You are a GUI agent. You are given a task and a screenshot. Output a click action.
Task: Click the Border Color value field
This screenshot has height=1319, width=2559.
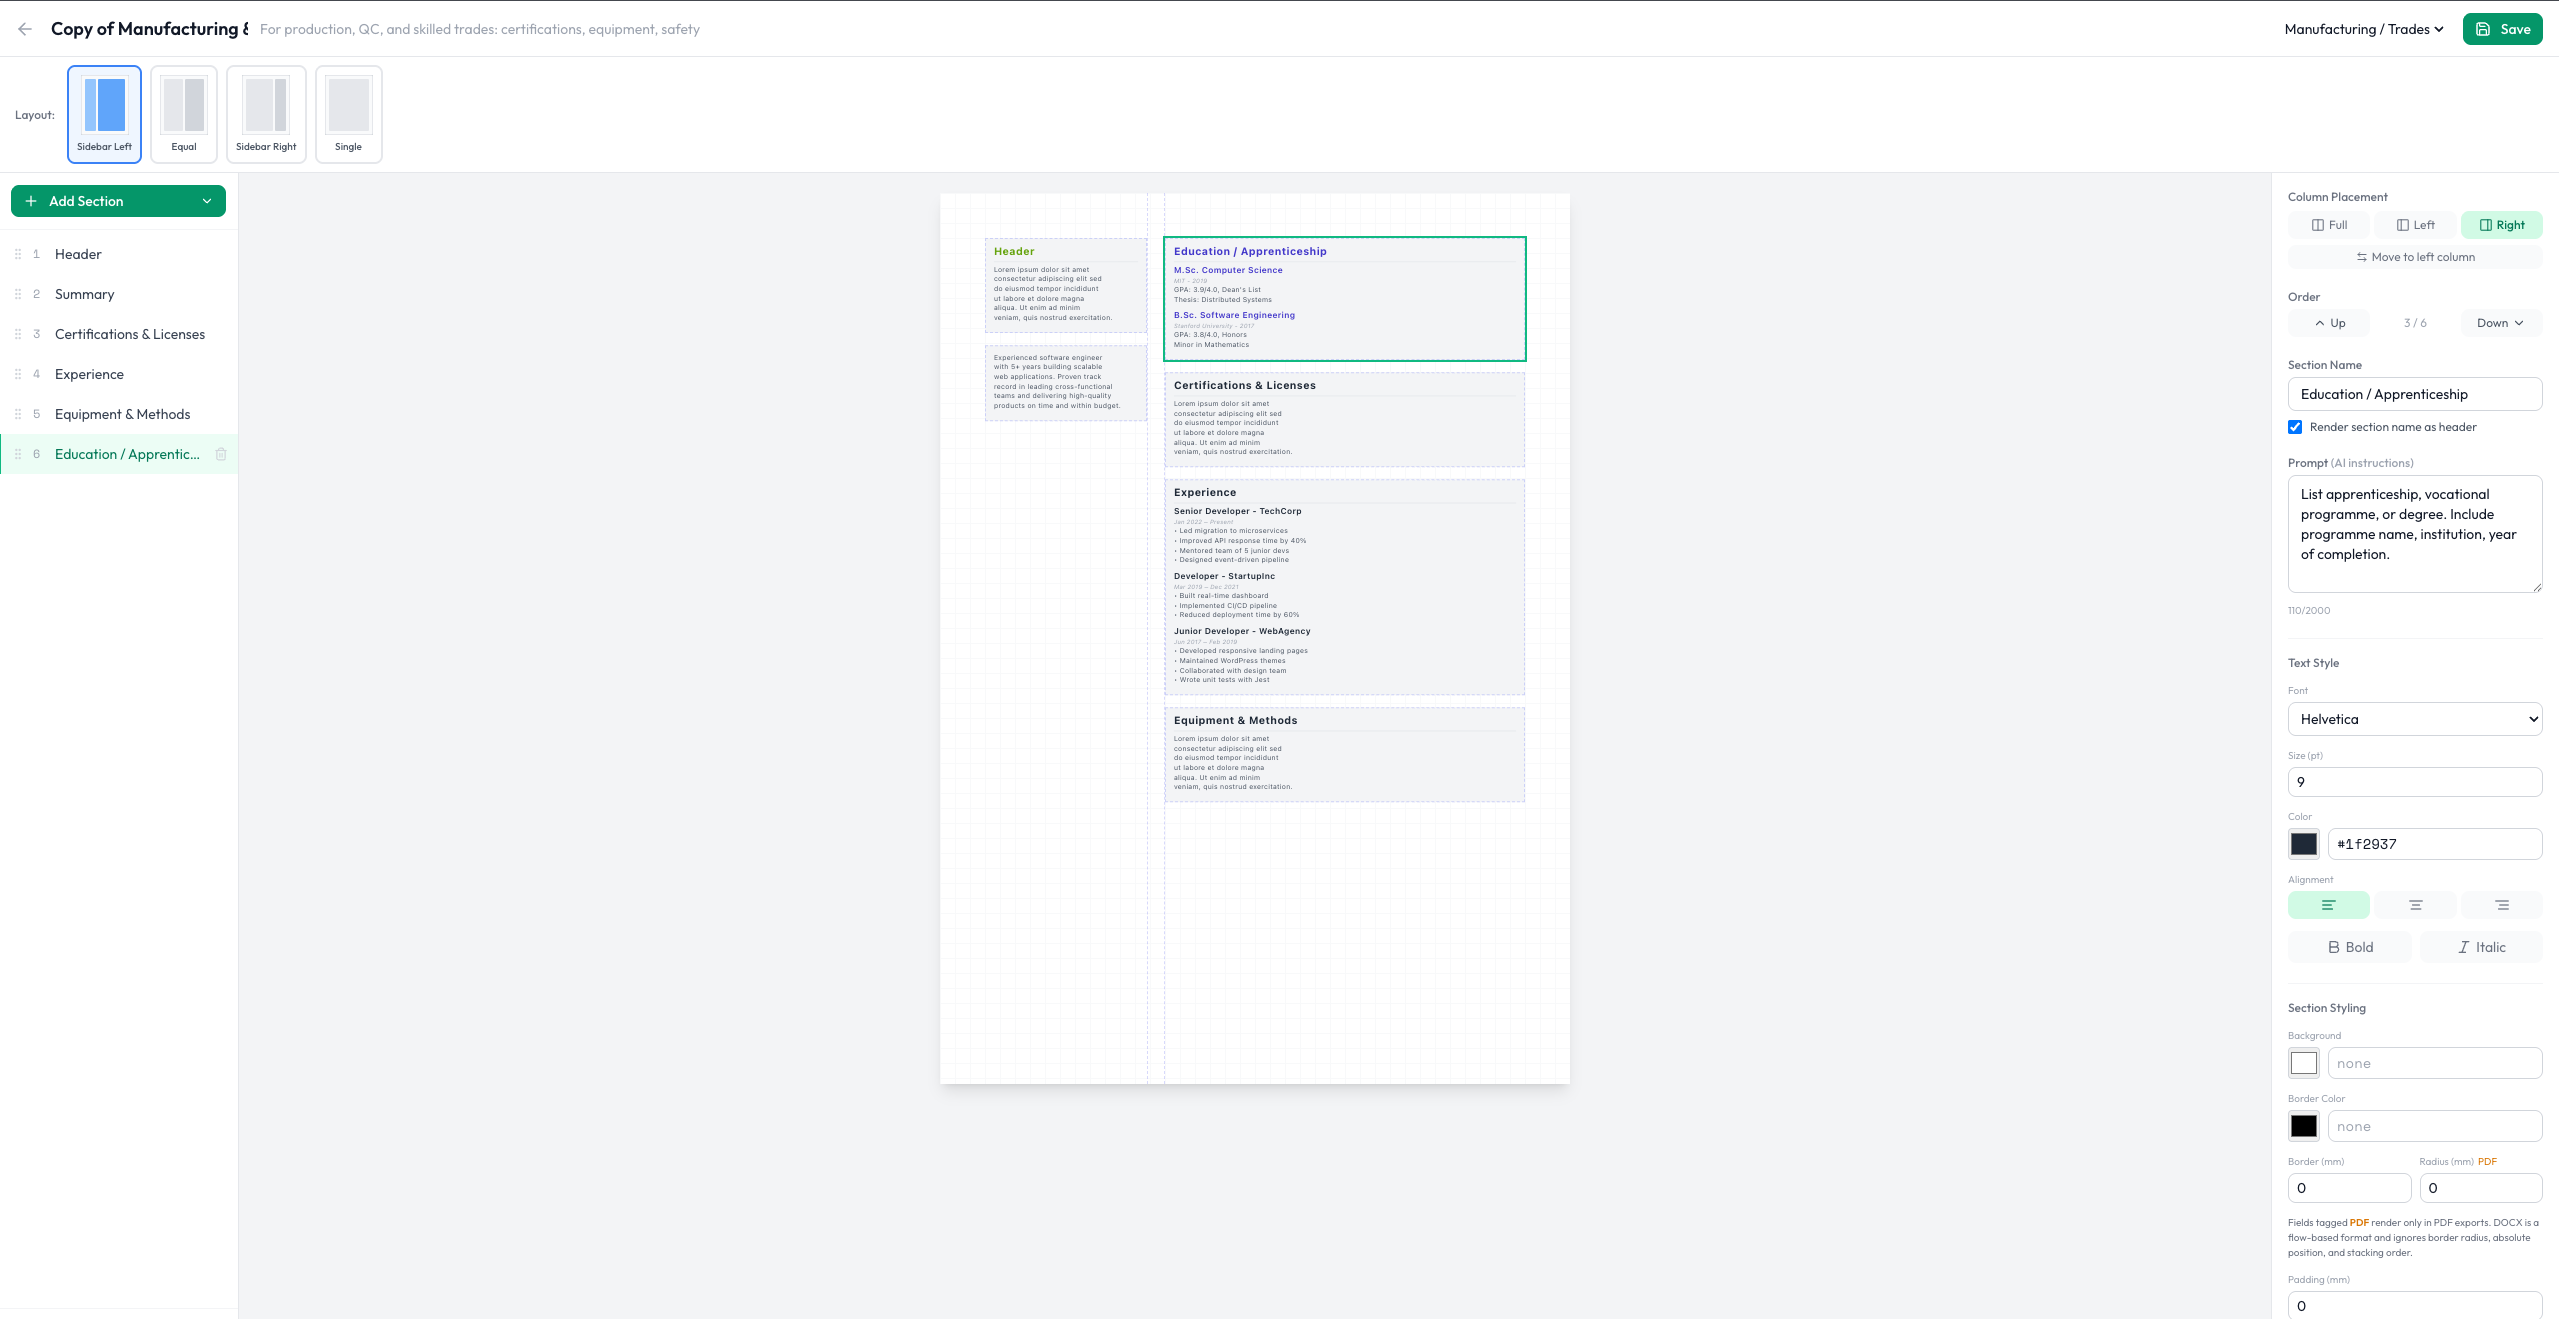(2435, 1126)
